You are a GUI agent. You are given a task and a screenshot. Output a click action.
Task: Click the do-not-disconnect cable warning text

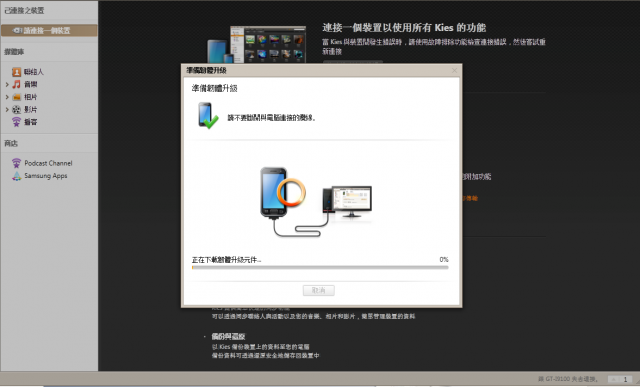click(x=272, y=118)
